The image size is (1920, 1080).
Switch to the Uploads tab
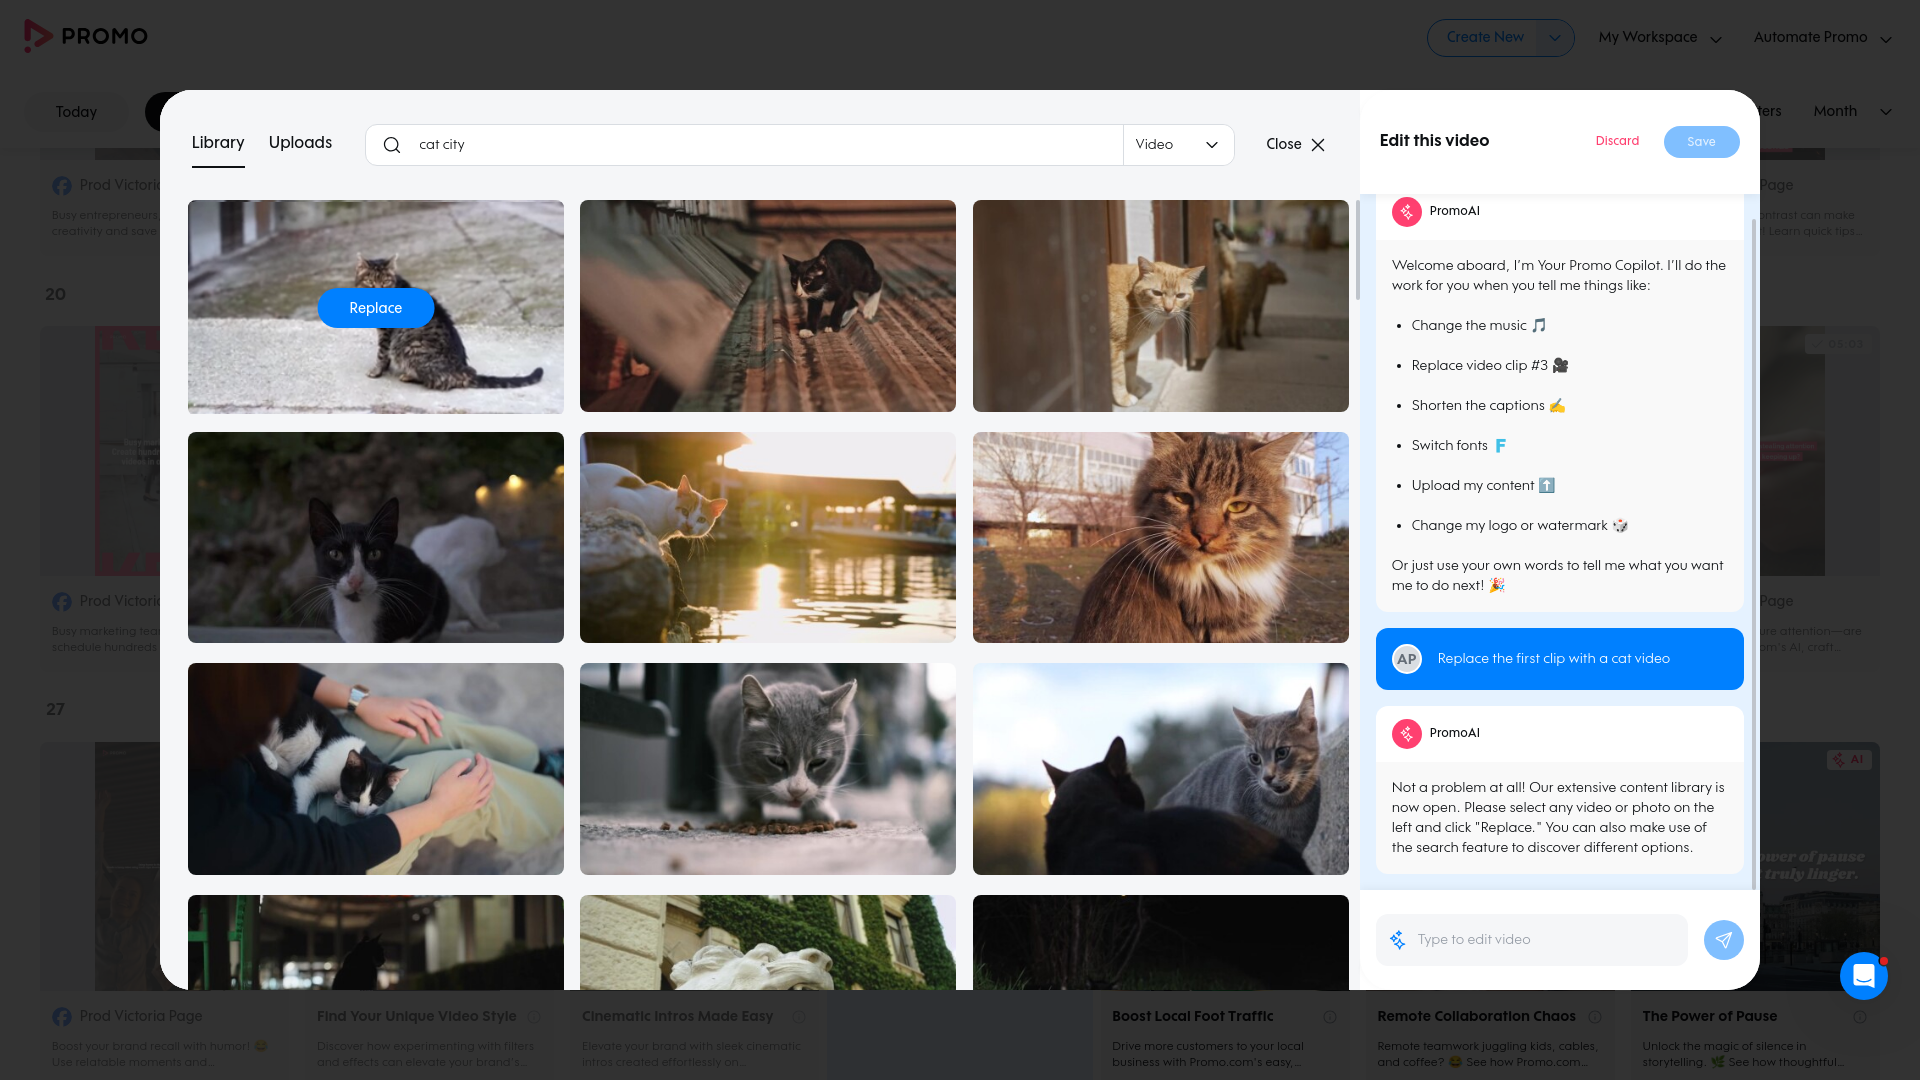(x=300, y=143)
